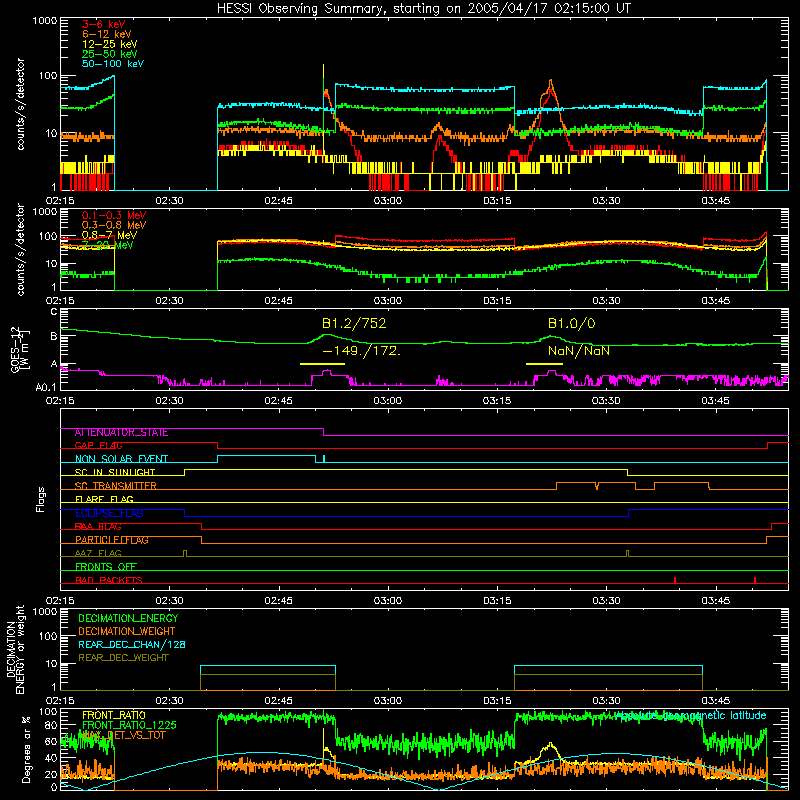Click the MAX_DET_VS_TOT legend label

pyautogui.click(x=122, y=735)
